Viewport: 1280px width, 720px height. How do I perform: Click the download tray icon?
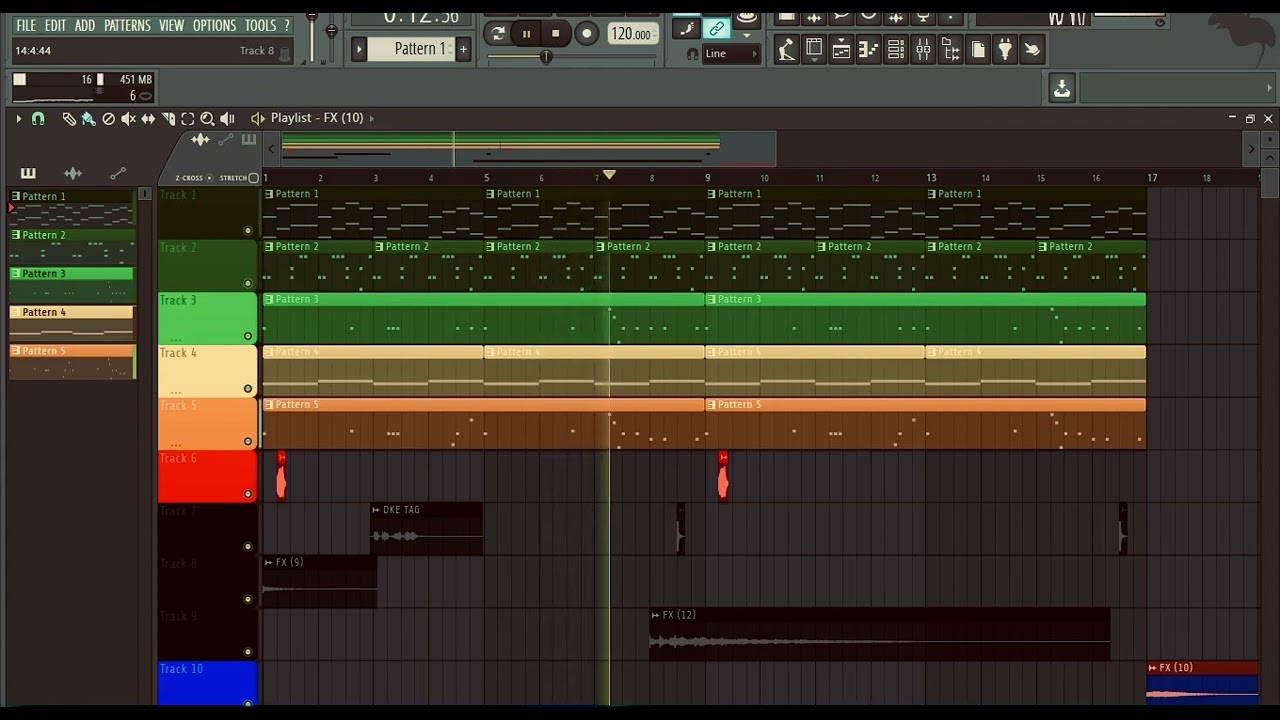(x=1062, y=89)
